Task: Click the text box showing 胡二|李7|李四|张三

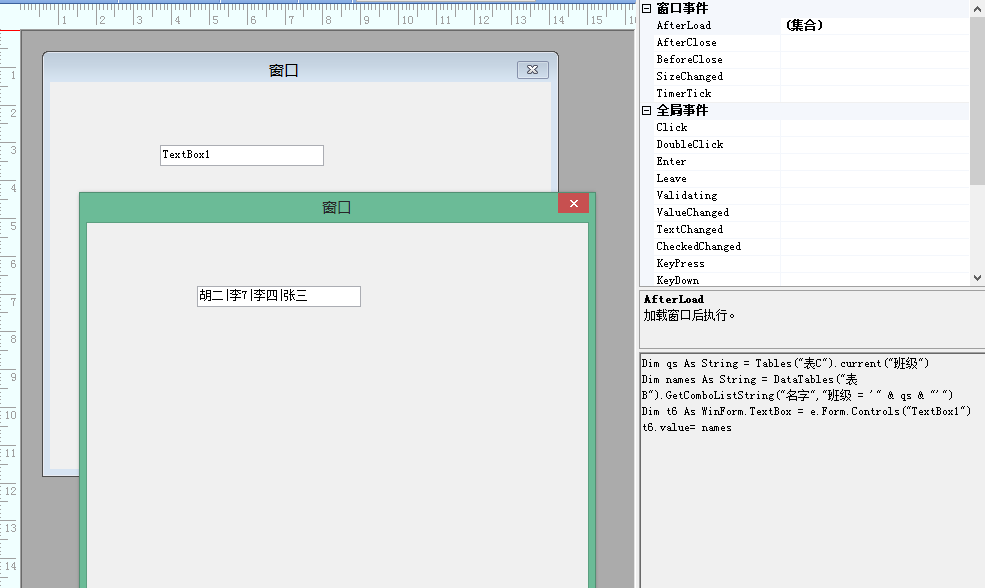Action: click(x=278, y=296)
